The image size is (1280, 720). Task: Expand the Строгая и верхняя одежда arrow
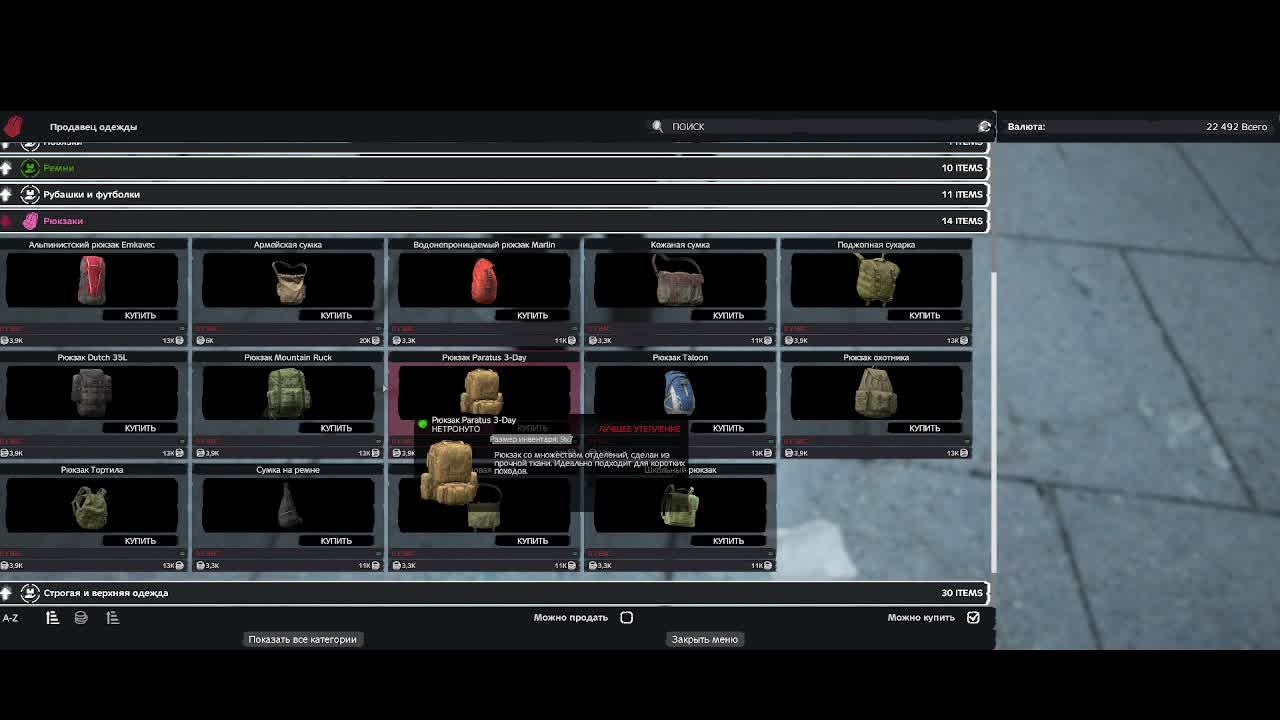pos(7,593)
